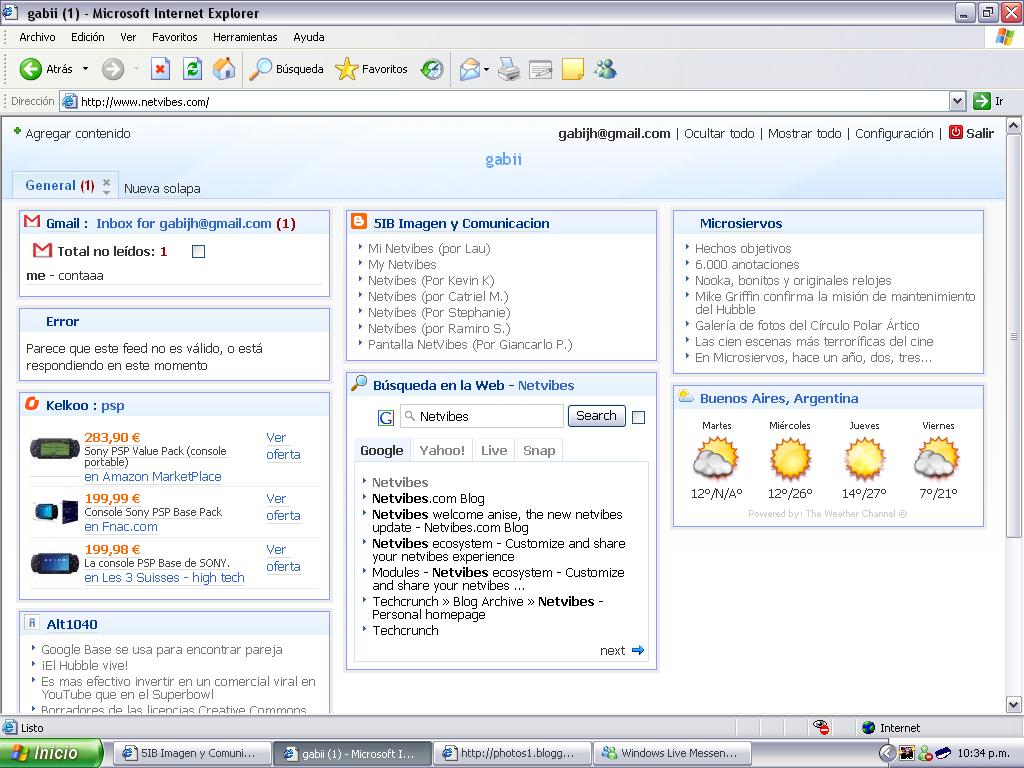Viewport: 1024px width, 768px height.
Task: Open the Back button history dropdown arrow
Action: pos(85,69)
